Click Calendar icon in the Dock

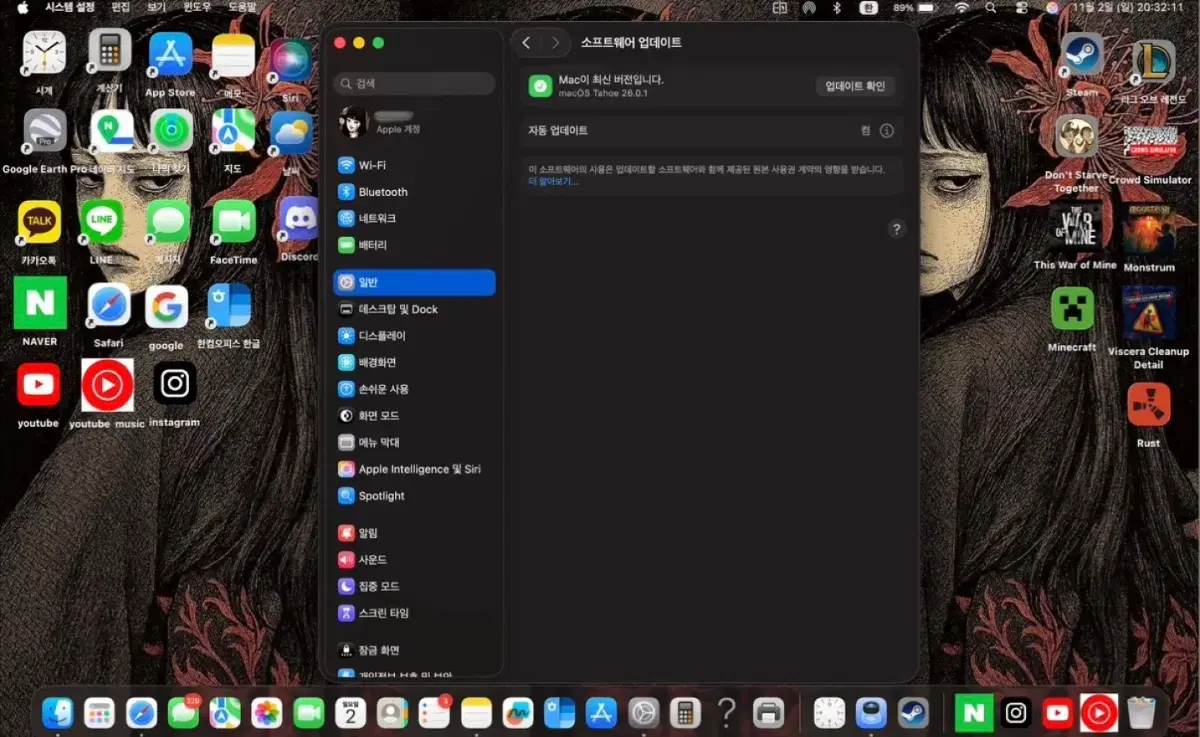[x=351, y=712]
